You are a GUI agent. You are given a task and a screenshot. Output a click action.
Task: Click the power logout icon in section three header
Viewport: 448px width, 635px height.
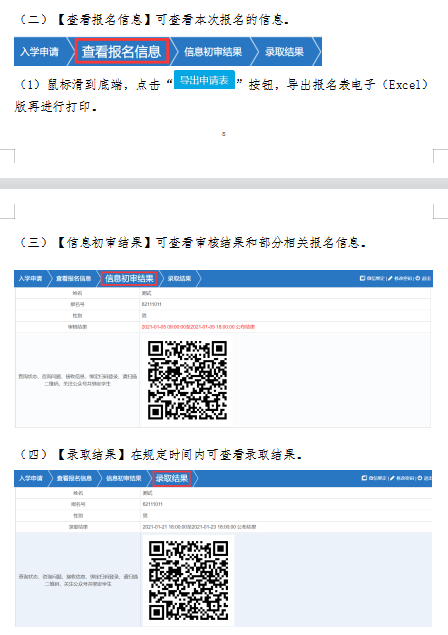[417, 278]
